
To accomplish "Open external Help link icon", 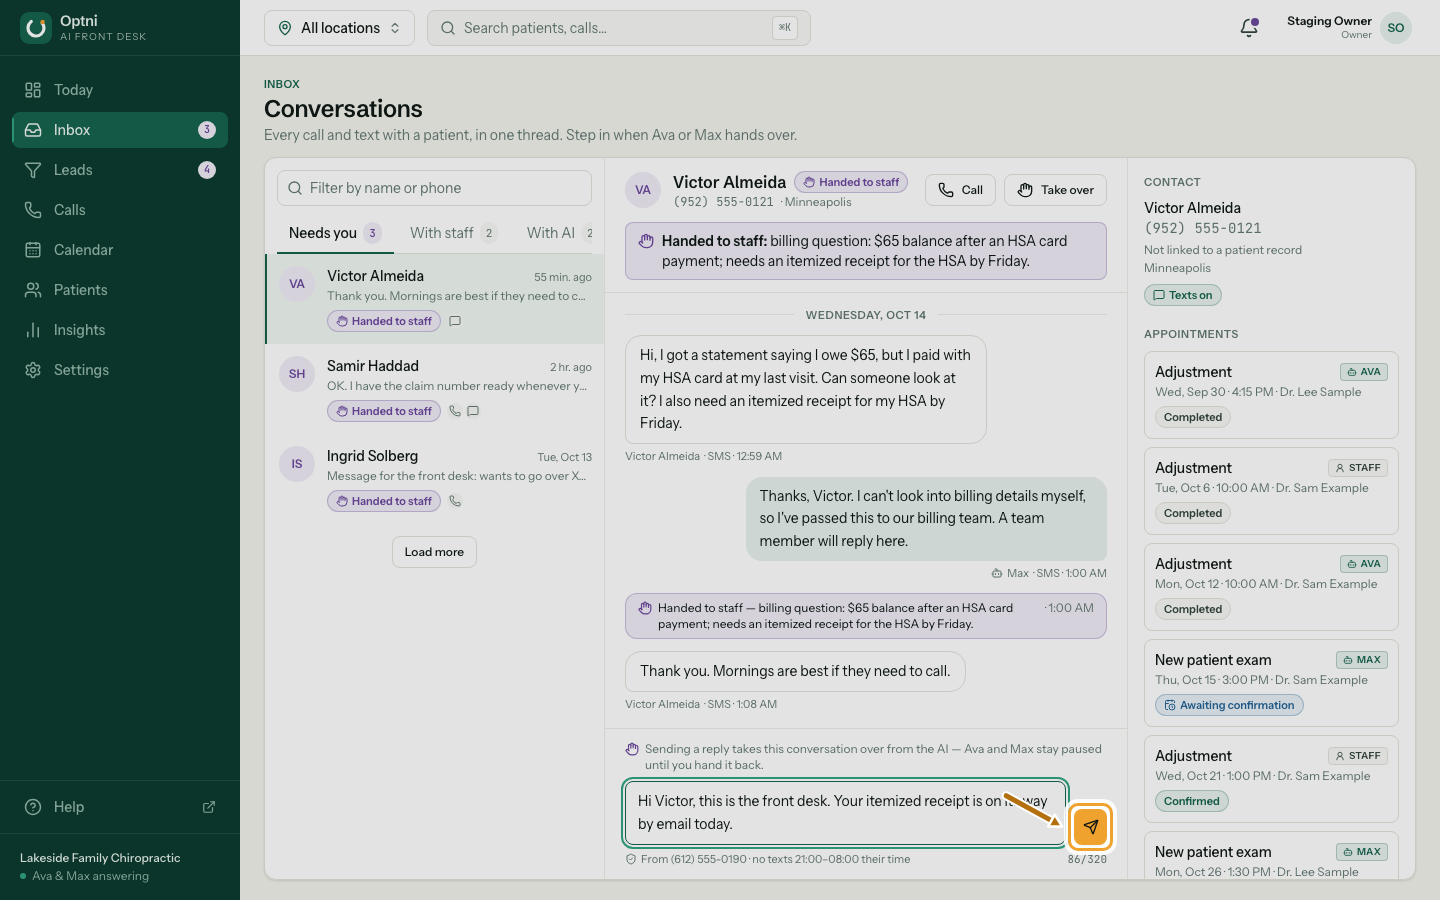I will [x=209, y=807].
